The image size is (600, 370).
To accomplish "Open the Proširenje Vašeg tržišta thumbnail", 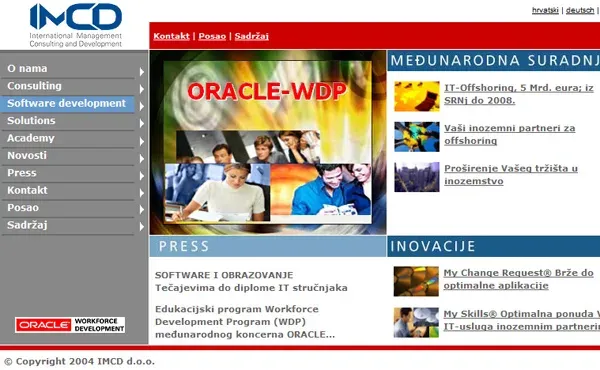I will 417,177.
